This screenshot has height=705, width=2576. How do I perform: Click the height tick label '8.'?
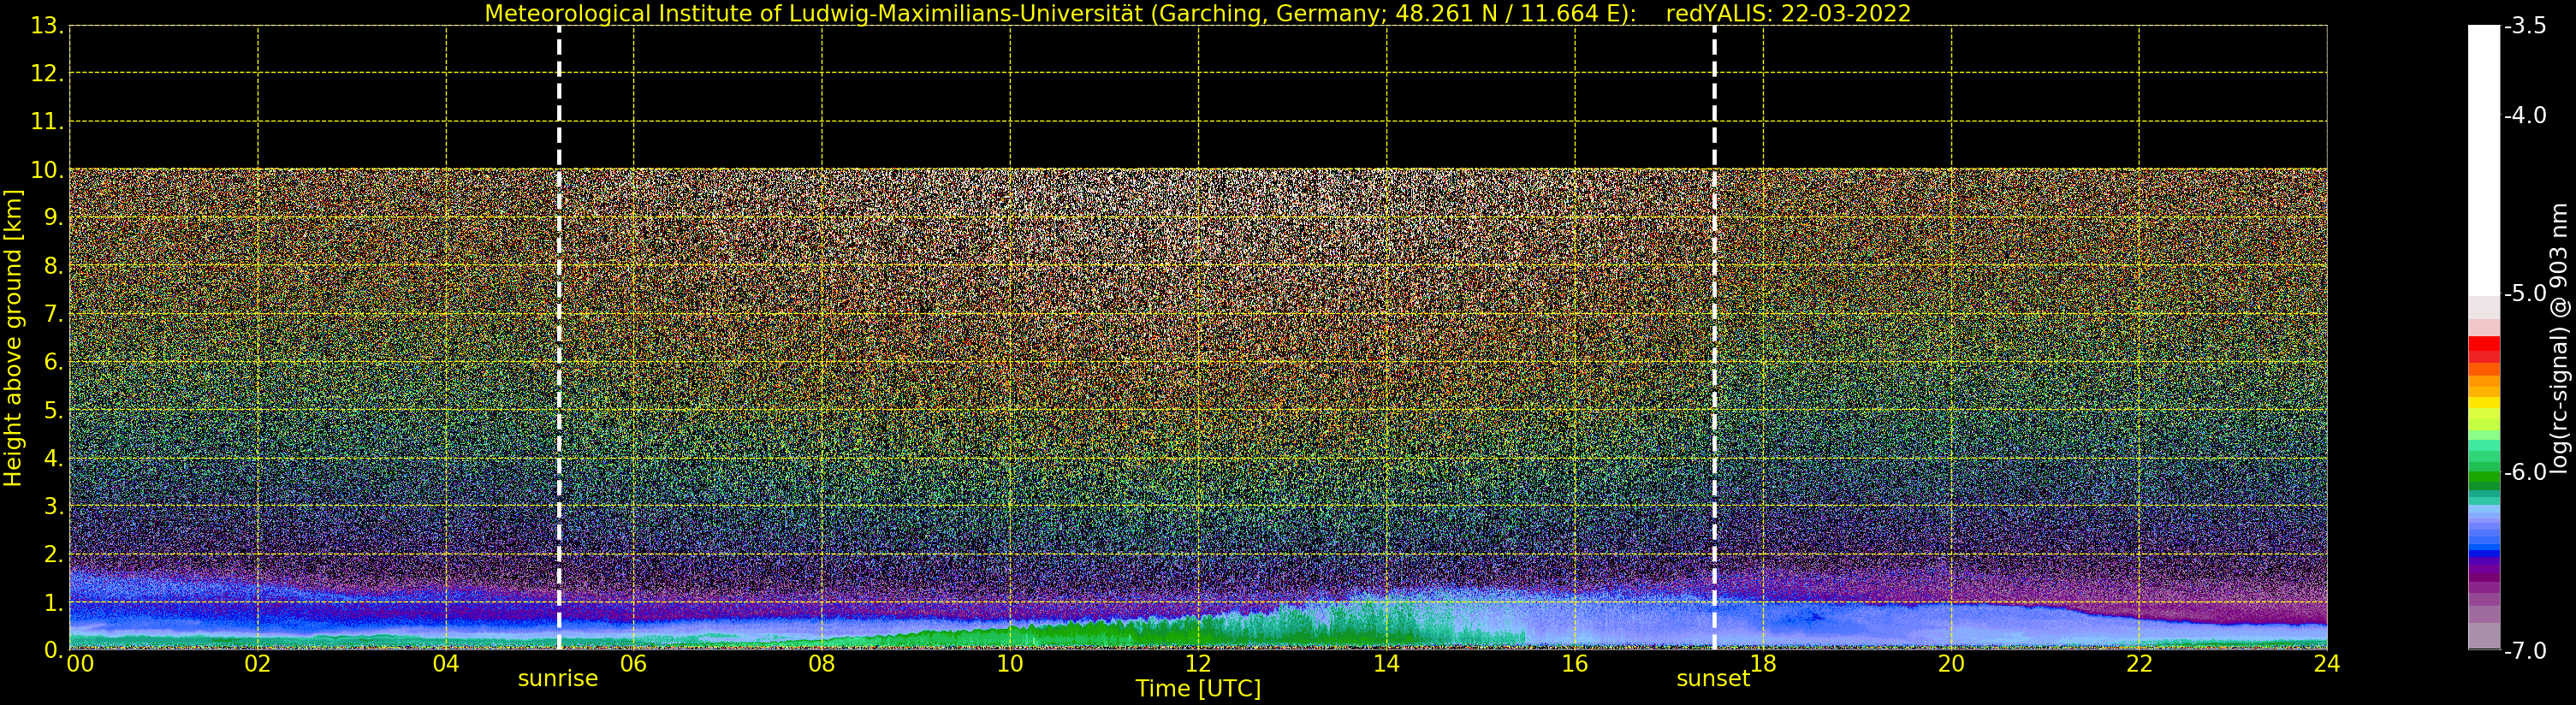click(x=54, y=266)
